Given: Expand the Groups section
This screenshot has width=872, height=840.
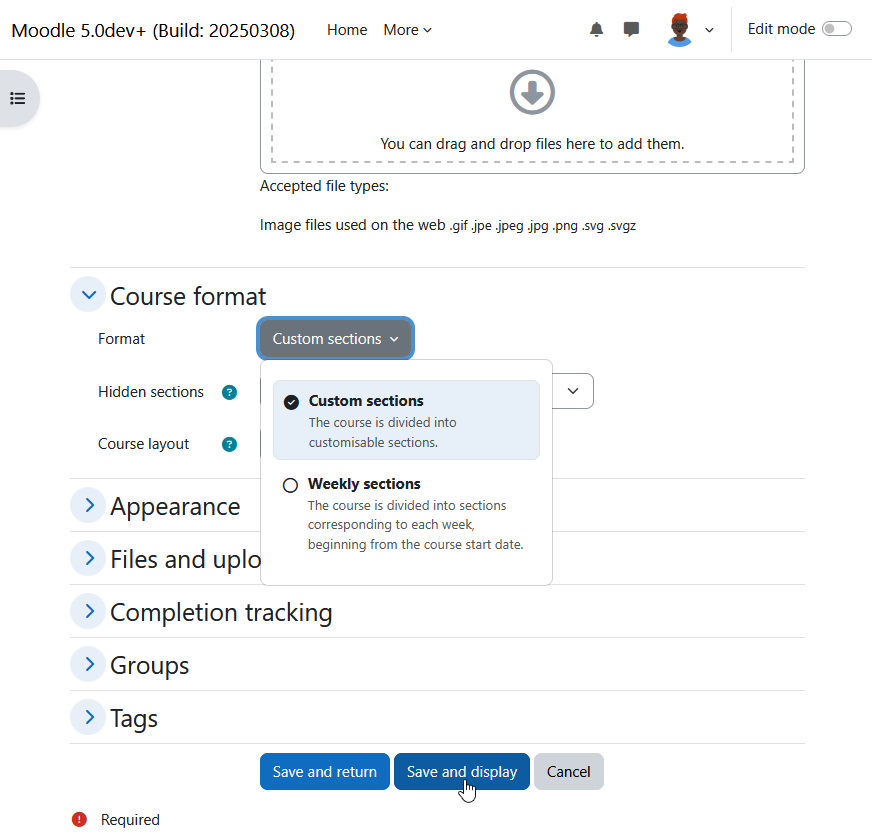Looking at the screenshot, I should (88, 664).
